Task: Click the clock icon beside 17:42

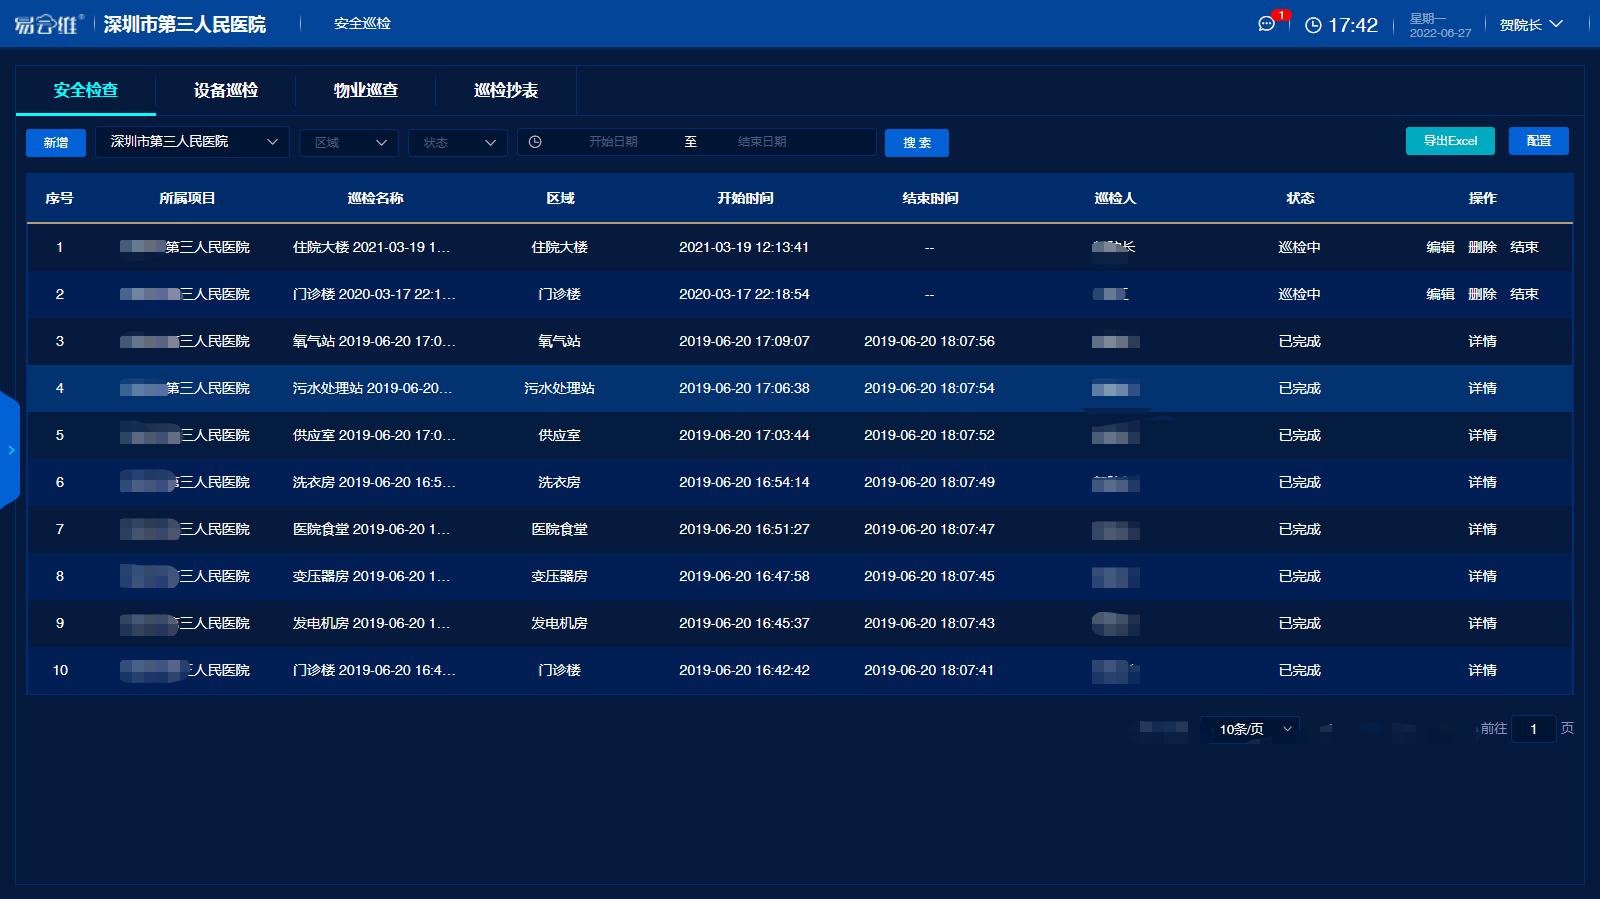Action: [x=1313, y=25]
